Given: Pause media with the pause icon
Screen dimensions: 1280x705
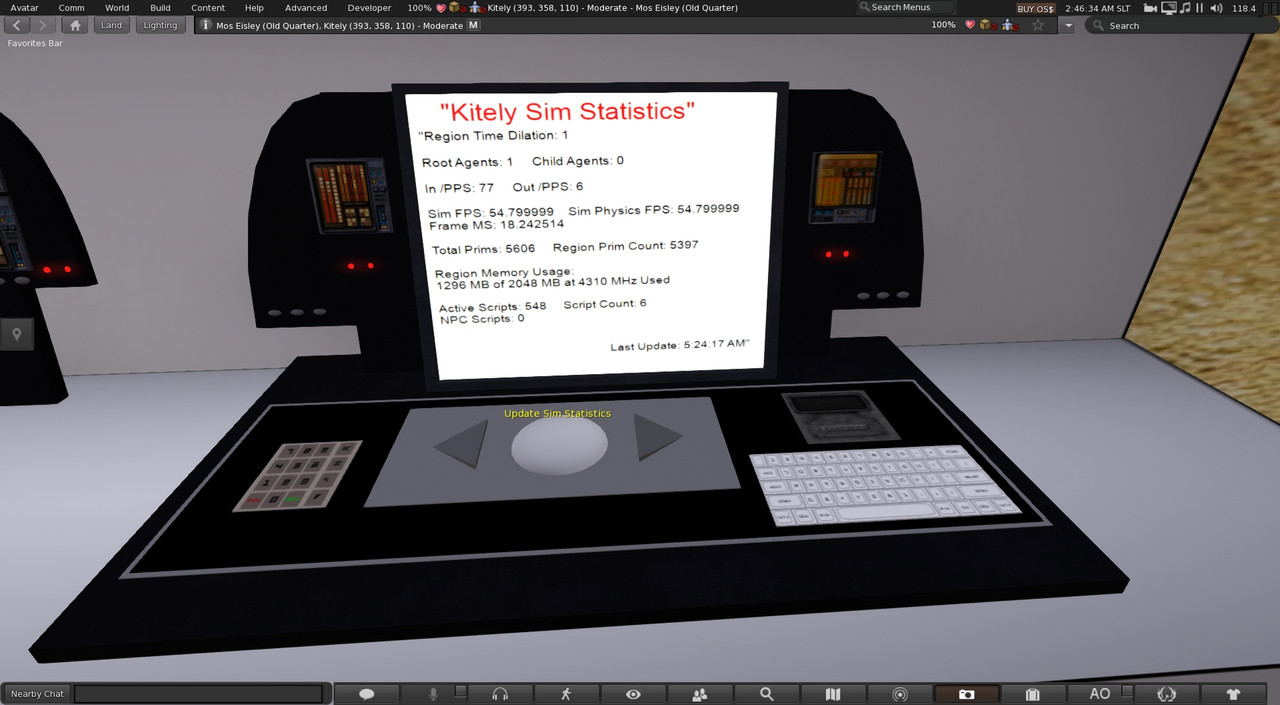Looking at the screenshot, I should 1199,8.
